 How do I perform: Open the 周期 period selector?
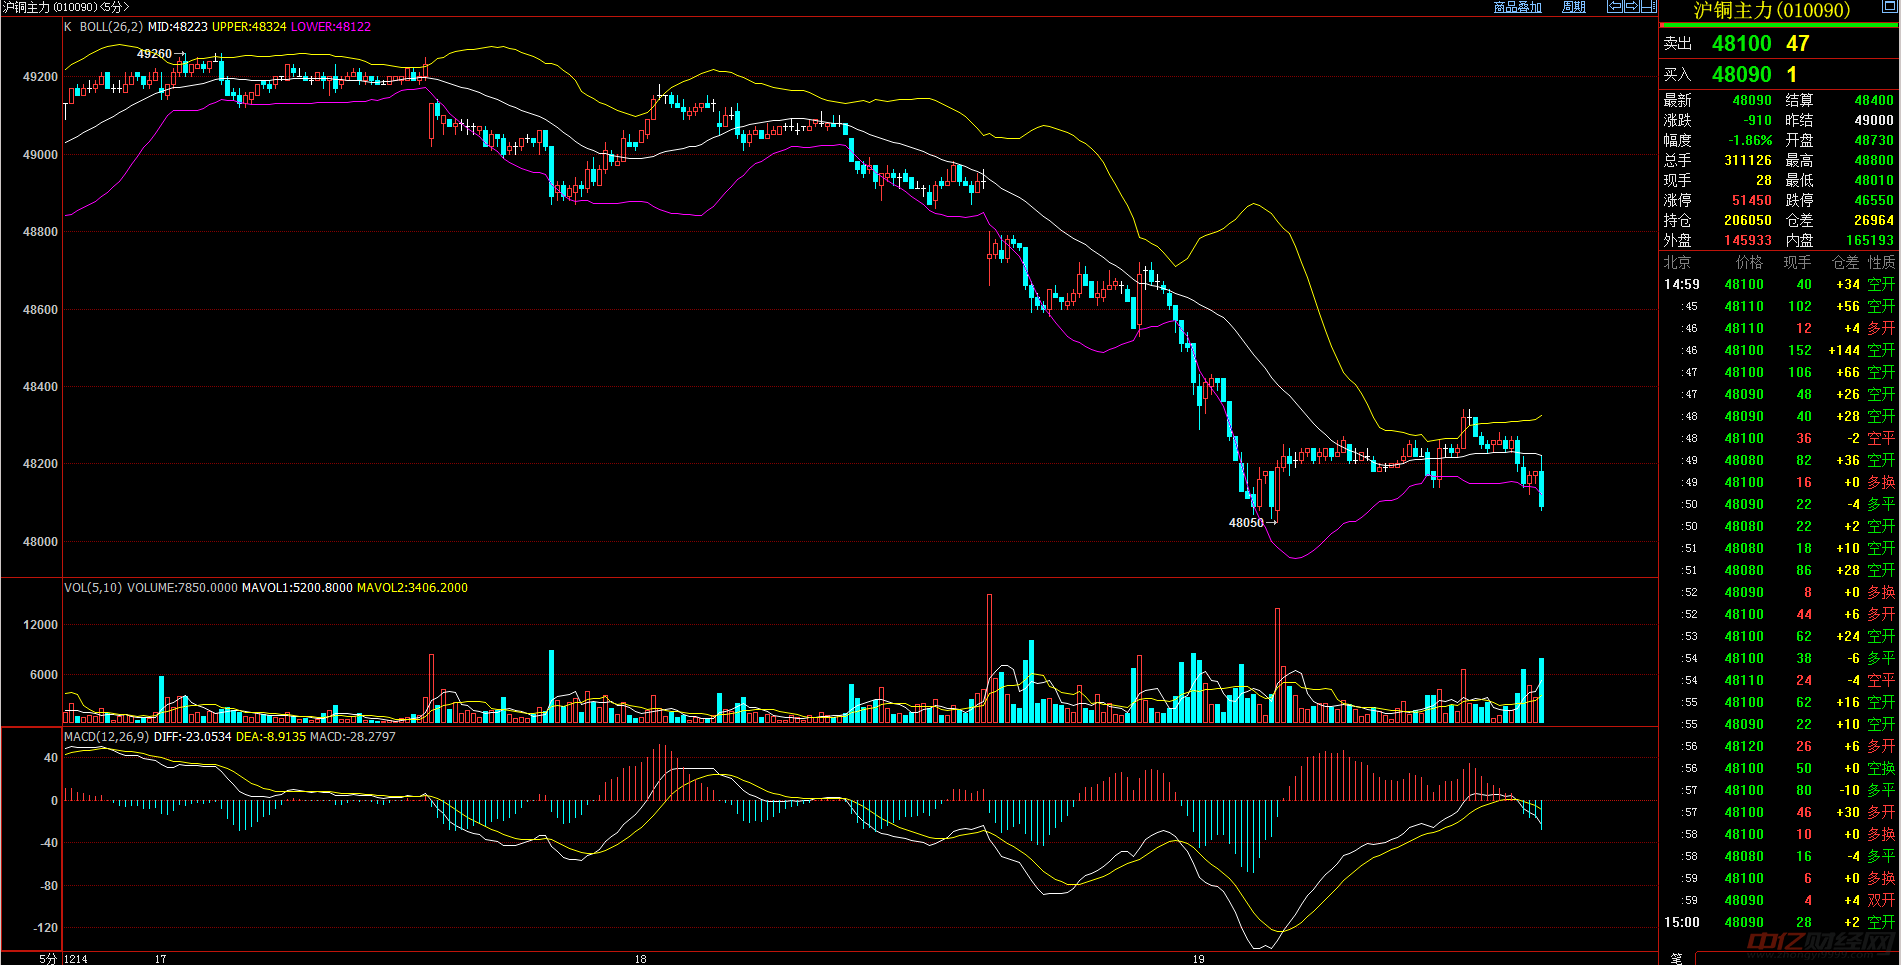(x=1574, y=7)
